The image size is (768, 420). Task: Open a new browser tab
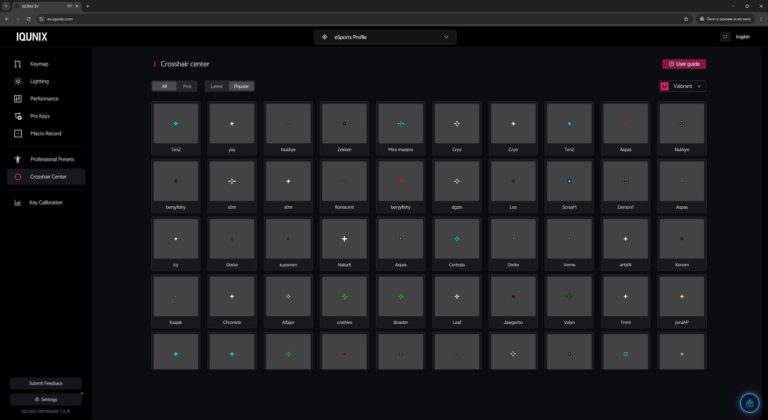point(87,6)
